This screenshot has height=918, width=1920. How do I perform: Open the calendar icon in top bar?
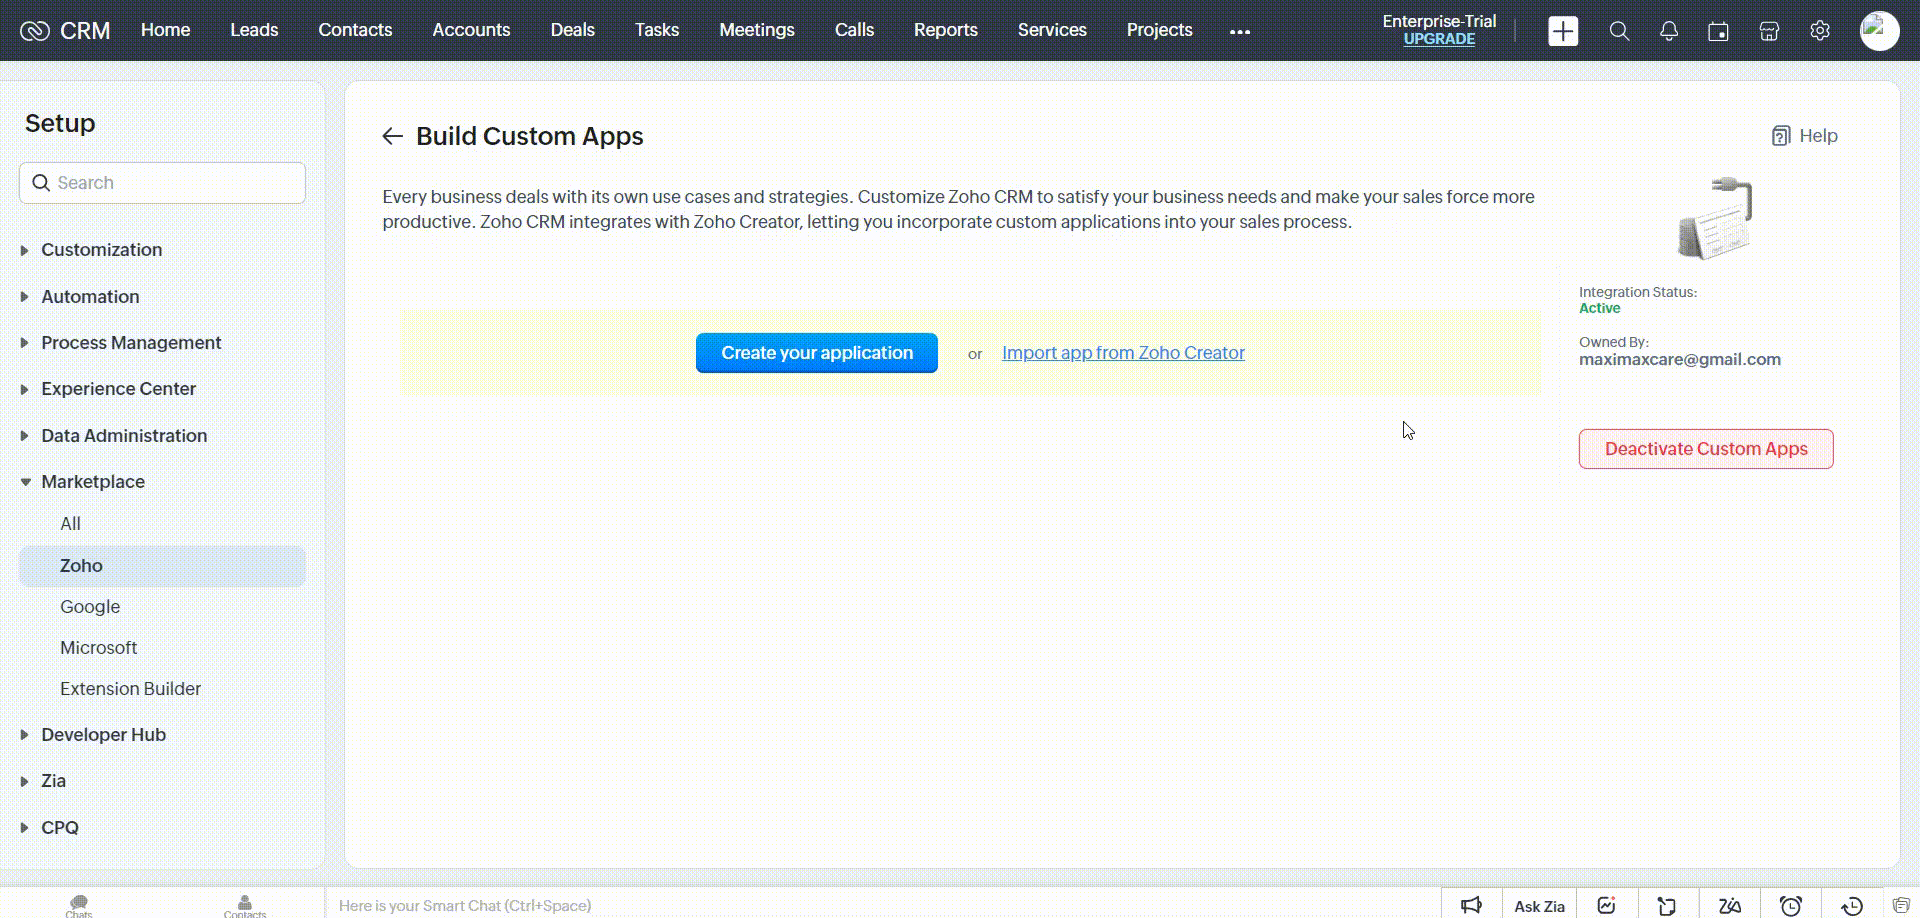click(1718, 31)
